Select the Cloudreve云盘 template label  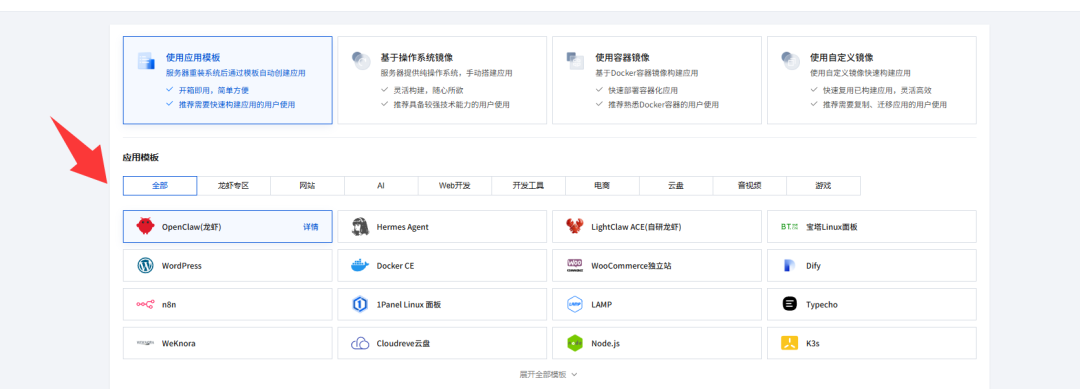[x=404, y=343]
